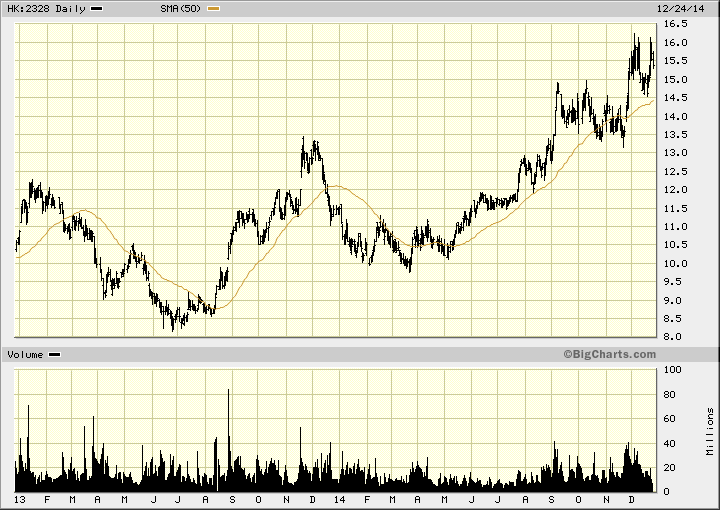Click black legend swatch beside HK:2328 Daily

97,9
